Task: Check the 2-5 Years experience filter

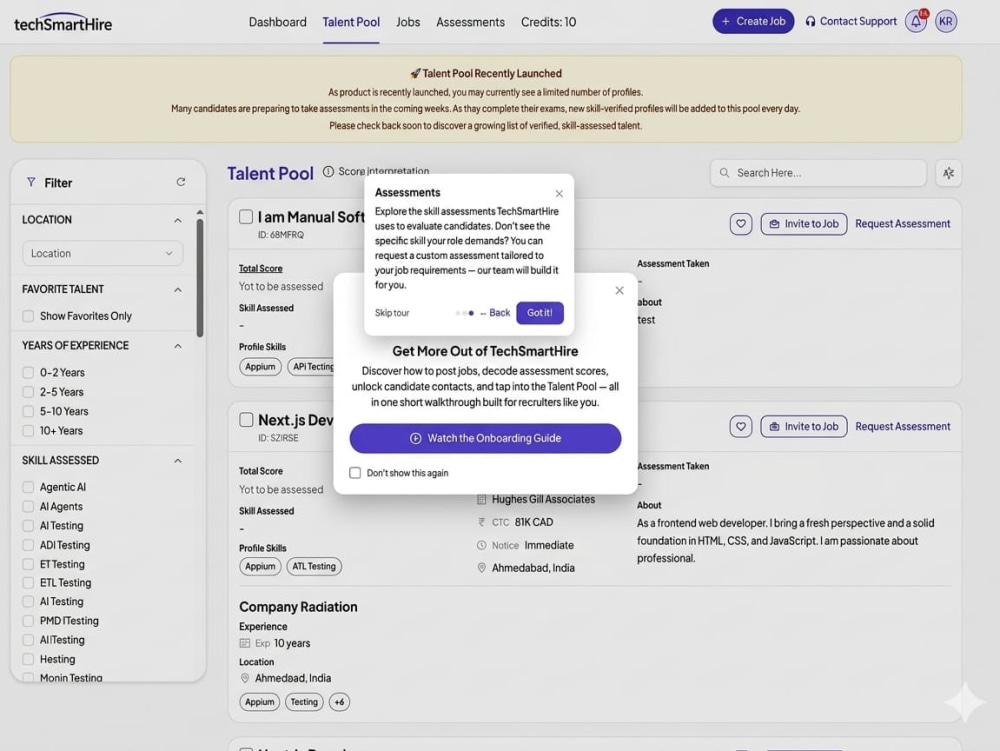Action: click(28, 392)
